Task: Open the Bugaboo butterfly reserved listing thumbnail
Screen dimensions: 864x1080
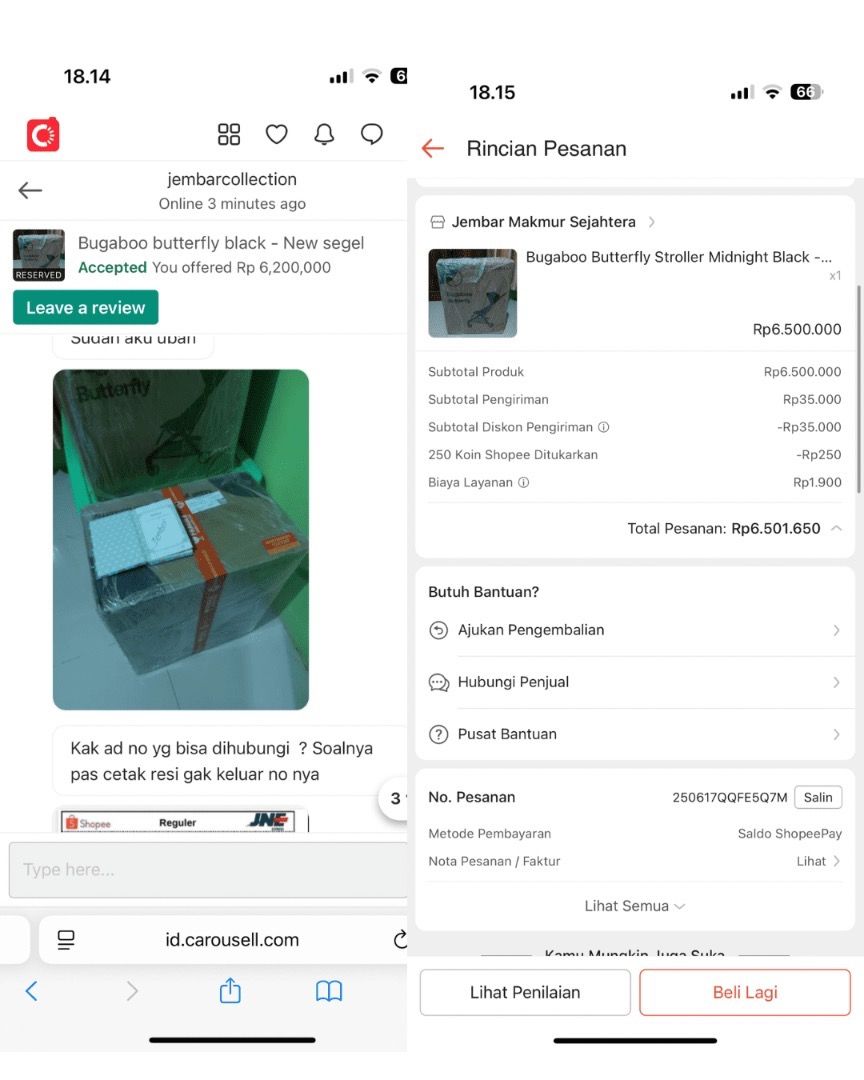Action: [39, 255]
